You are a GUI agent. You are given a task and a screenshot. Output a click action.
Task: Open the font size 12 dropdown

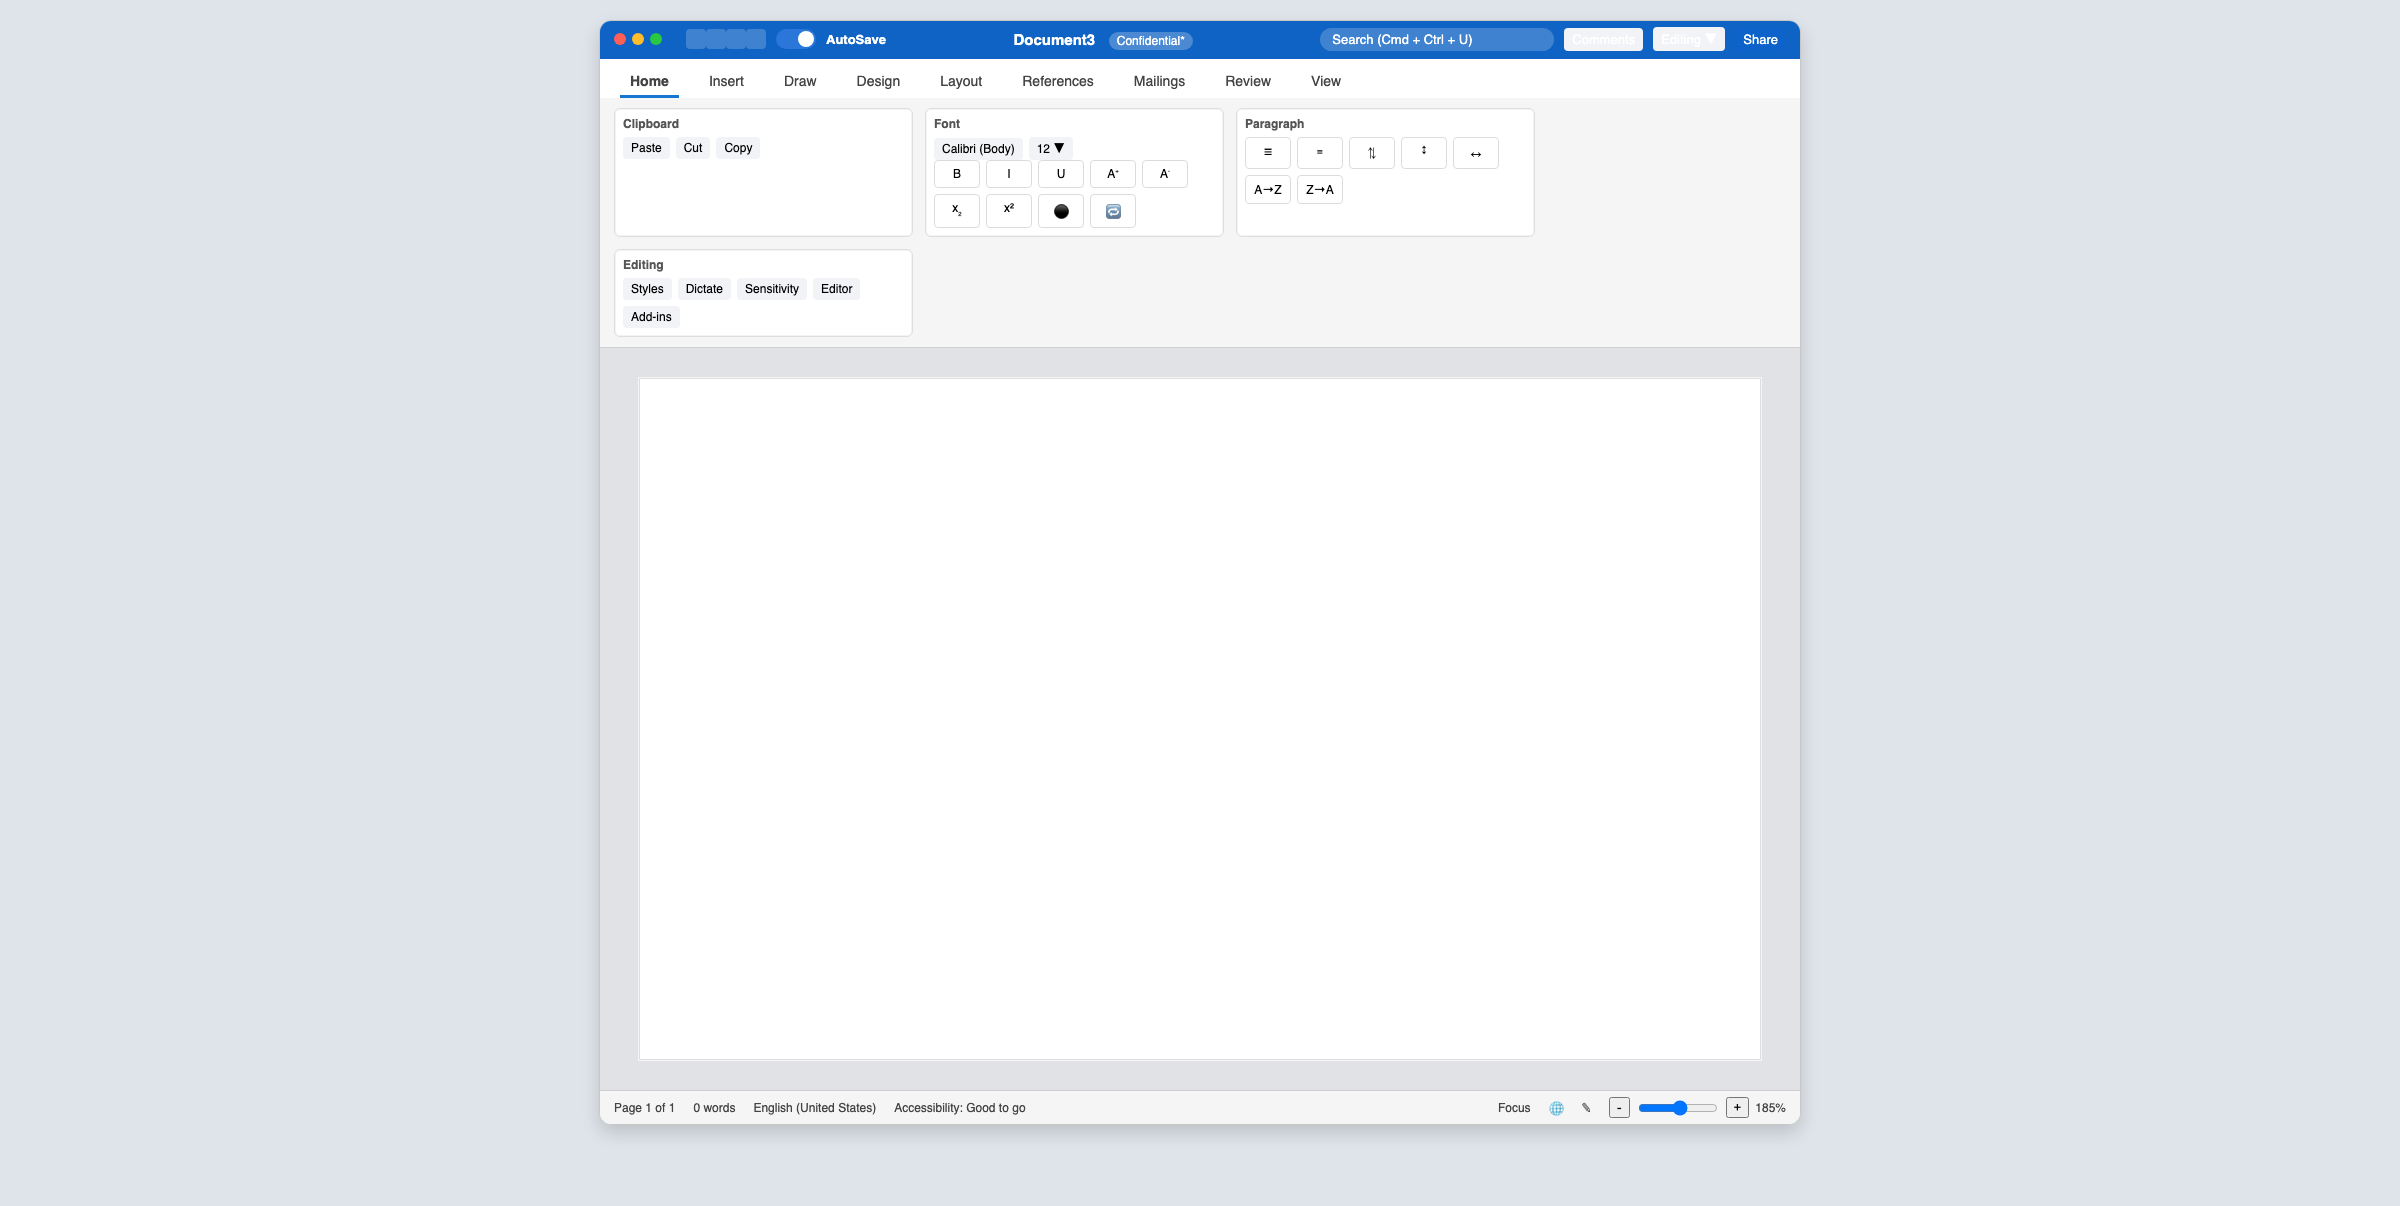1050,148
